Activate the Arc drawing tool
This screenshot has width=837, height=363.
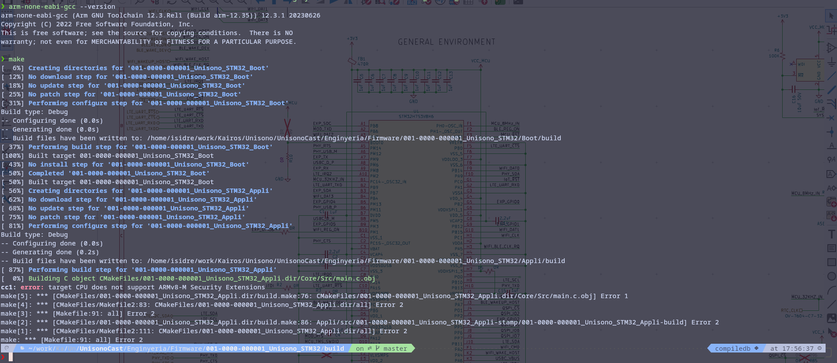(x=832, y=290)
